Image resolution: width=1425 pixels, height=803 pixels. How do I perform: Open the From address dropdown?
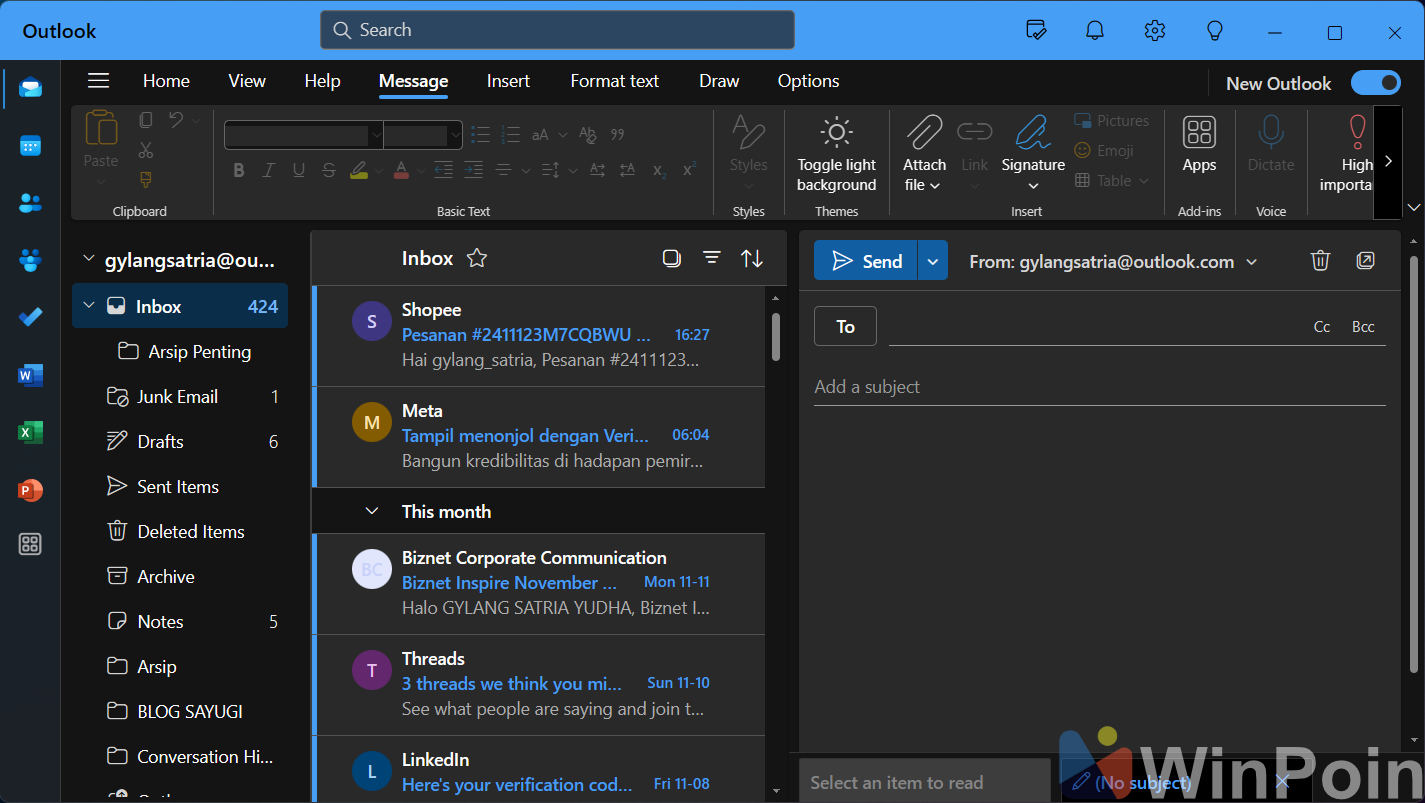click(1251, 262)
